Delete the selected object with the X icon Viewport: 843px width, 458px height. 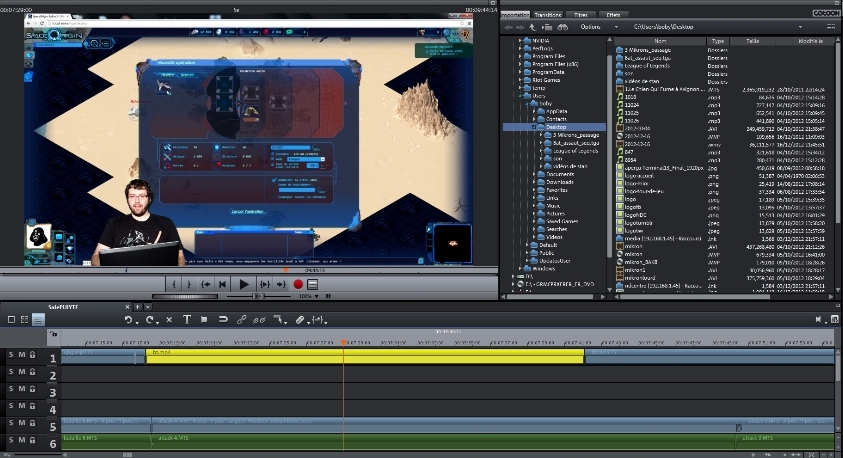coord(169,320)
